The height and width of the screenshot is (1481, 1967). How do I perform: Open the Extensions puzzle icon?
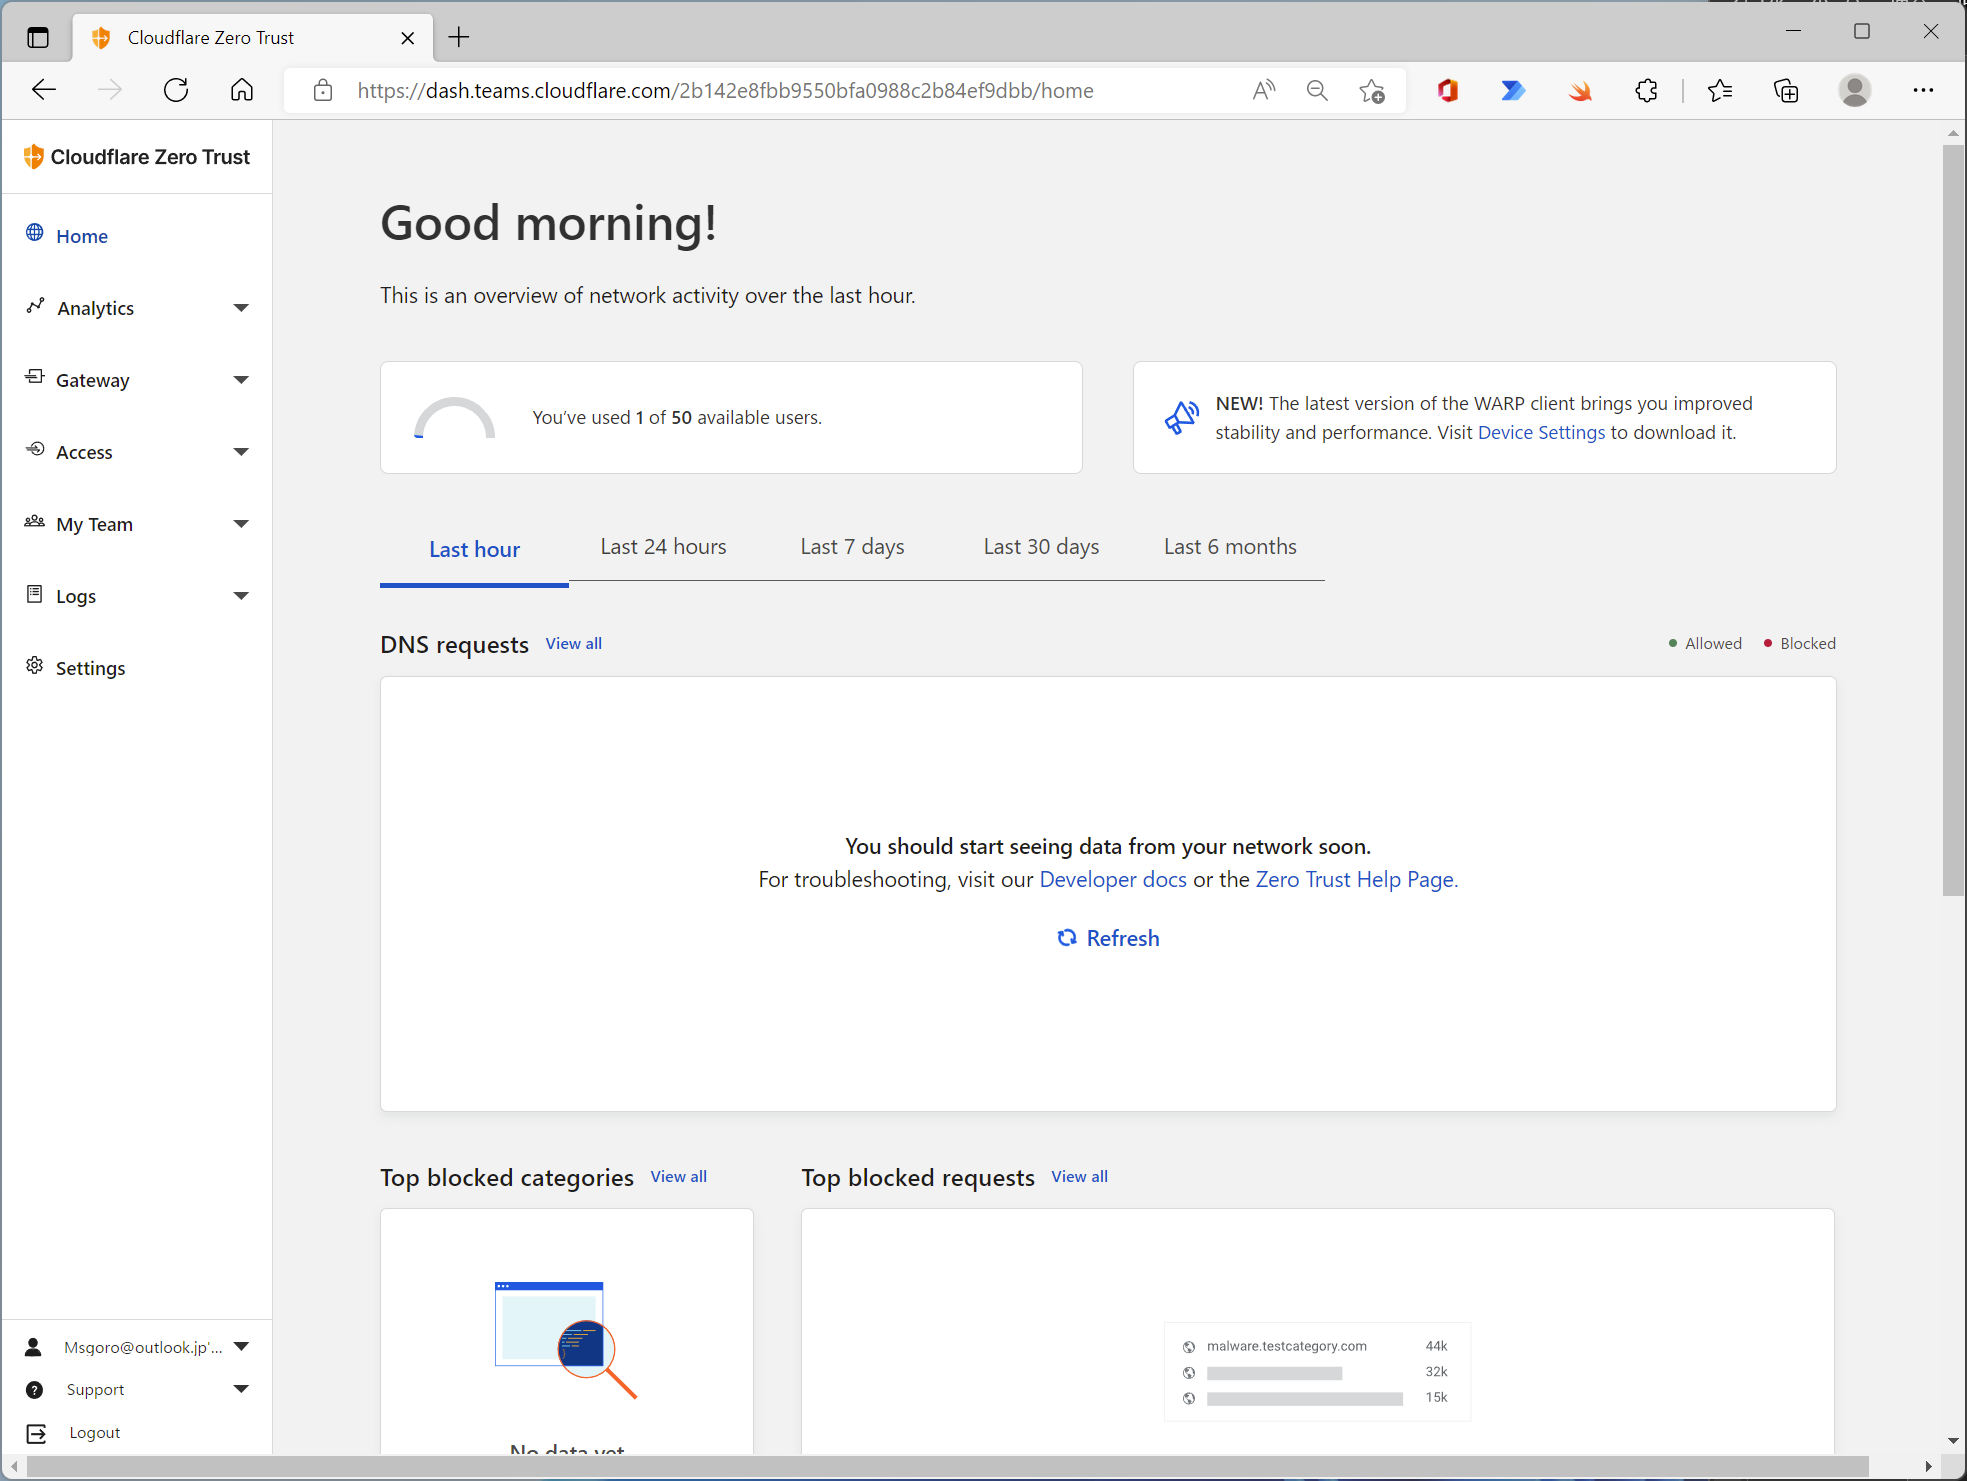coord(1646,91)
